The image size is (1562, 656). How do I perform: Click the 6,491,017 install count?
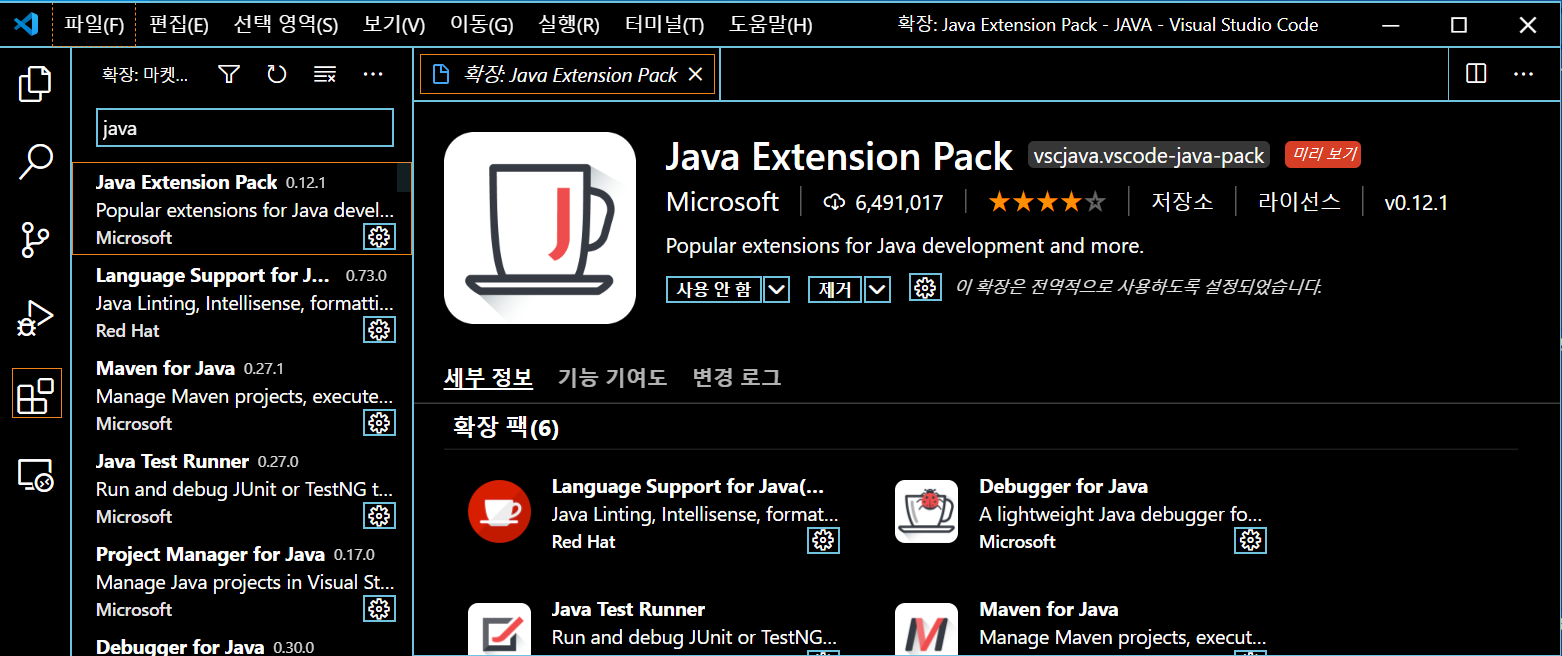click(x=883, y=203)
